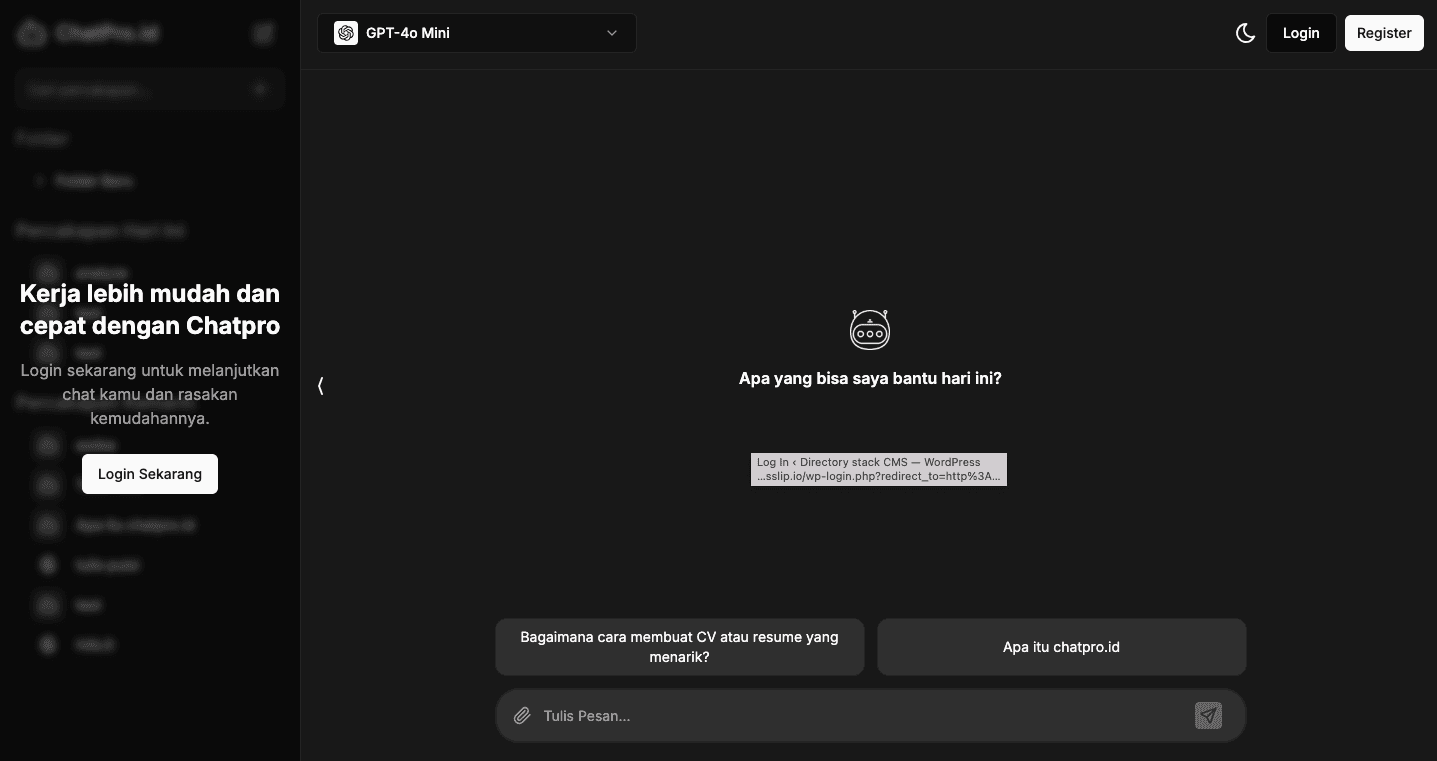Open the GPT-4o Mini model dropdown
1437x761 pixels.
(477, 33)
